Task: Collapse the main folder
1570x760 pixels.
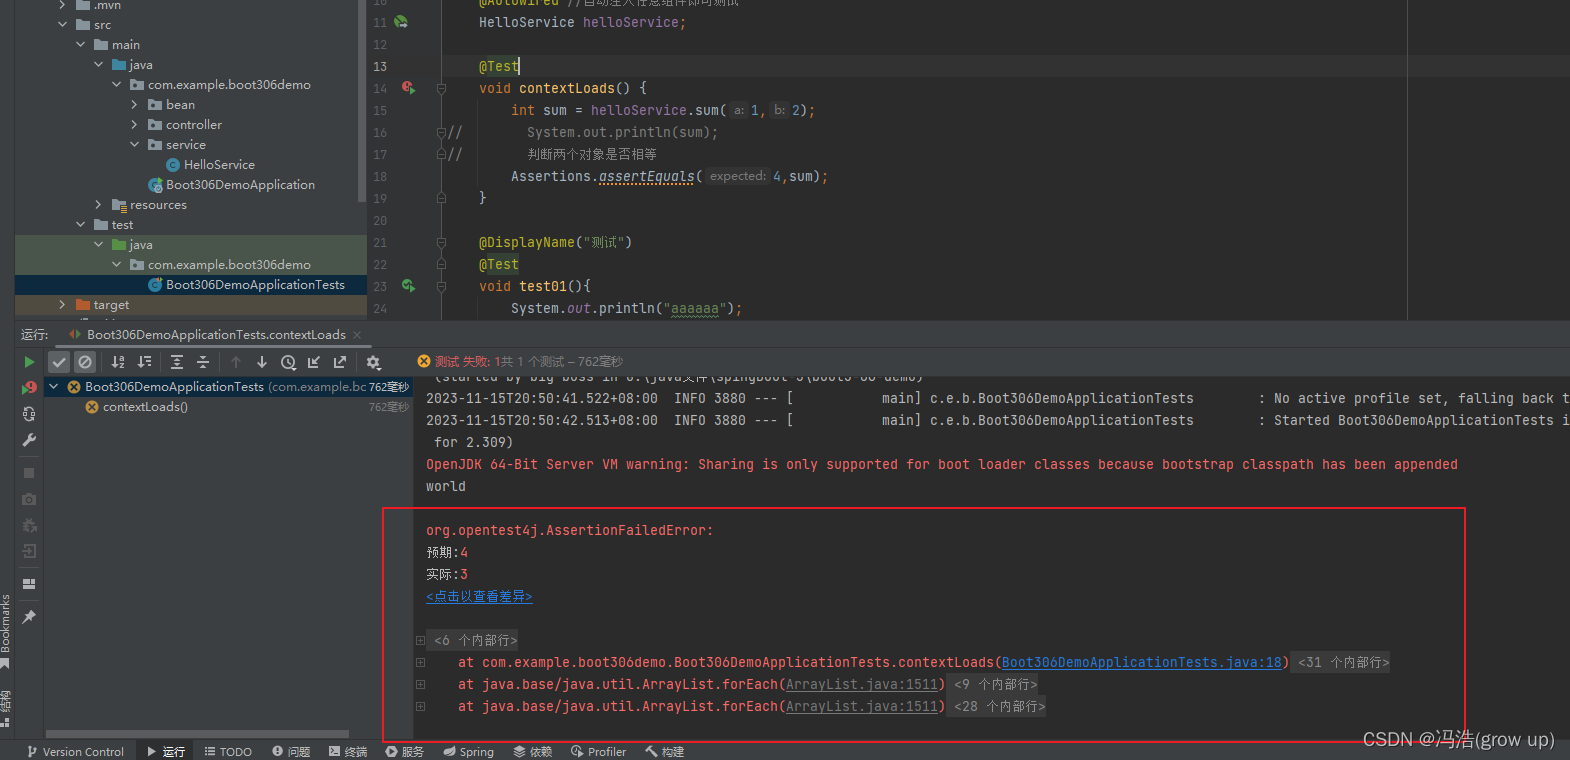Action: point(81,45)
